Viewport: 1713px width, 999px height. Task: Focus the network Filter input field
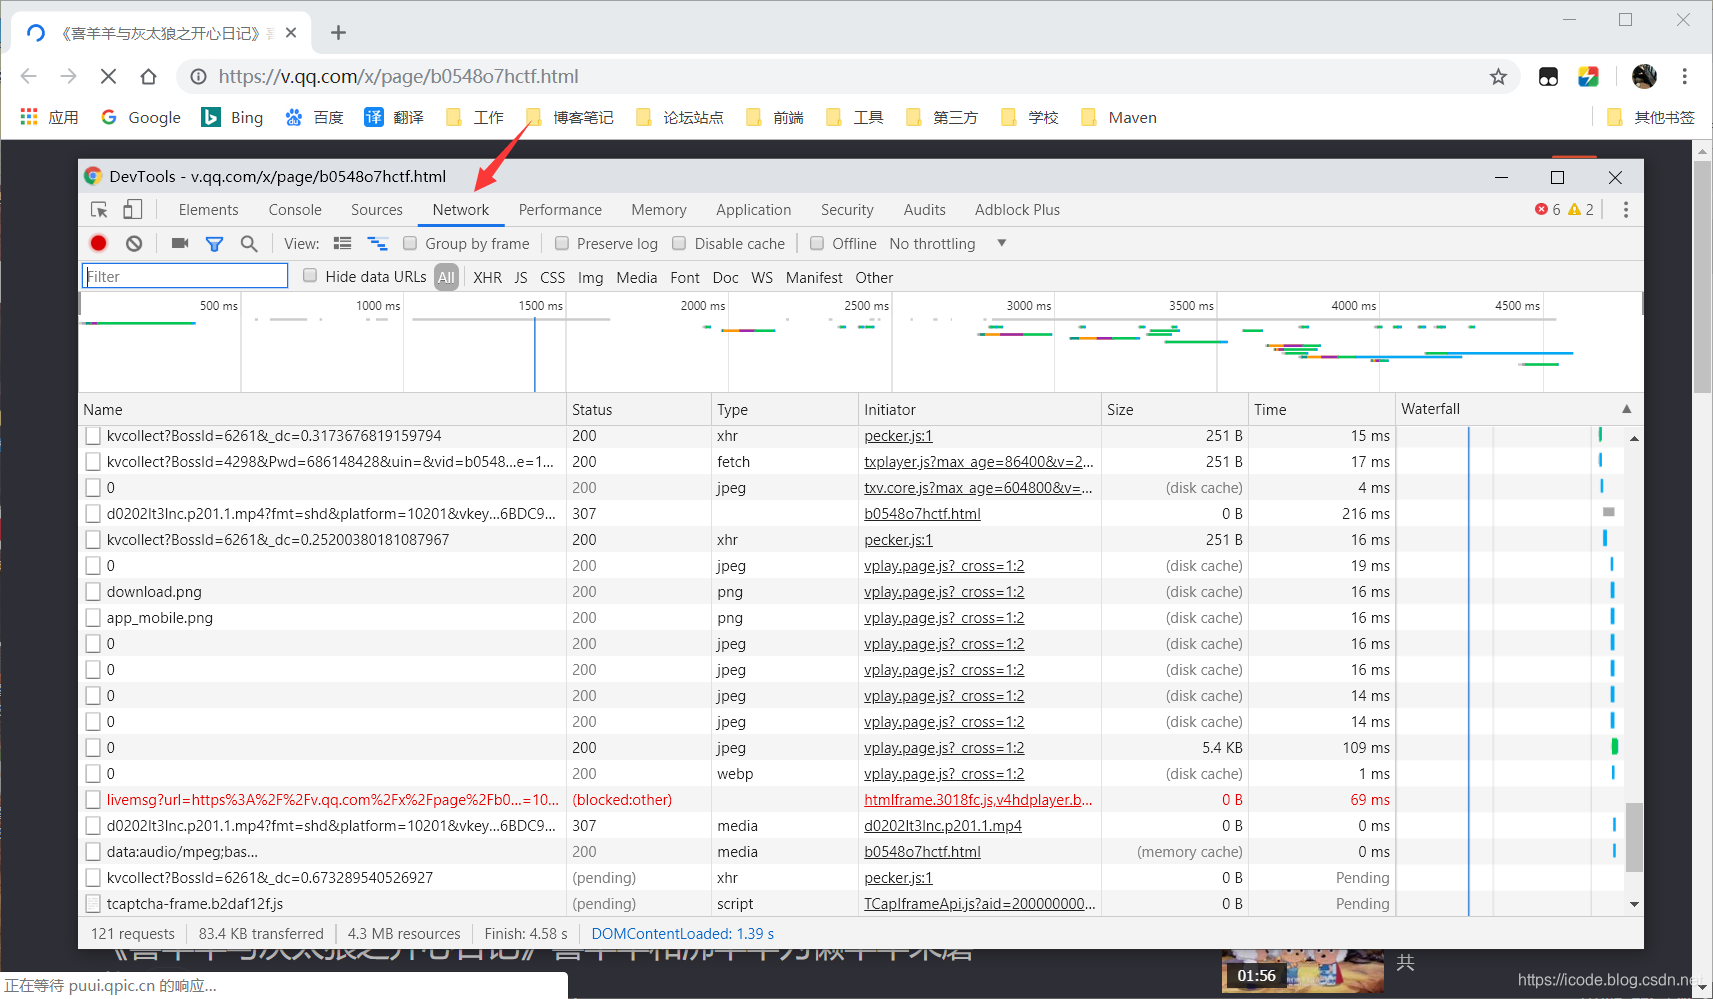click(185, 276)
